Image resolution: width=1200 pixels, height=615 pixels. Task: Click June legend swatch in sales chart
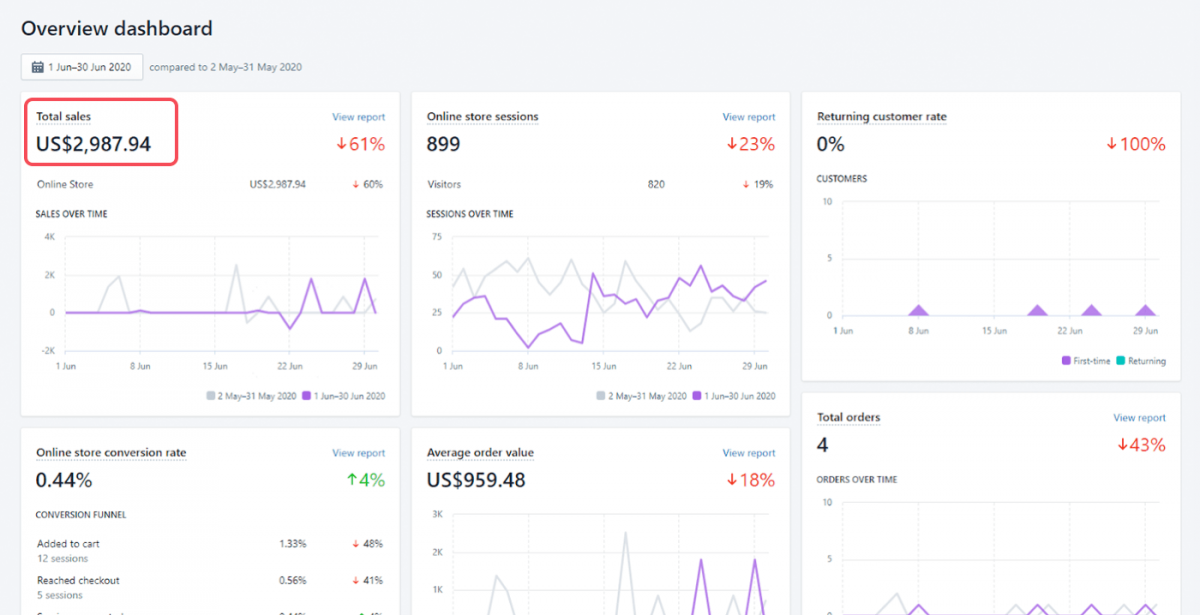click(307, 396)
